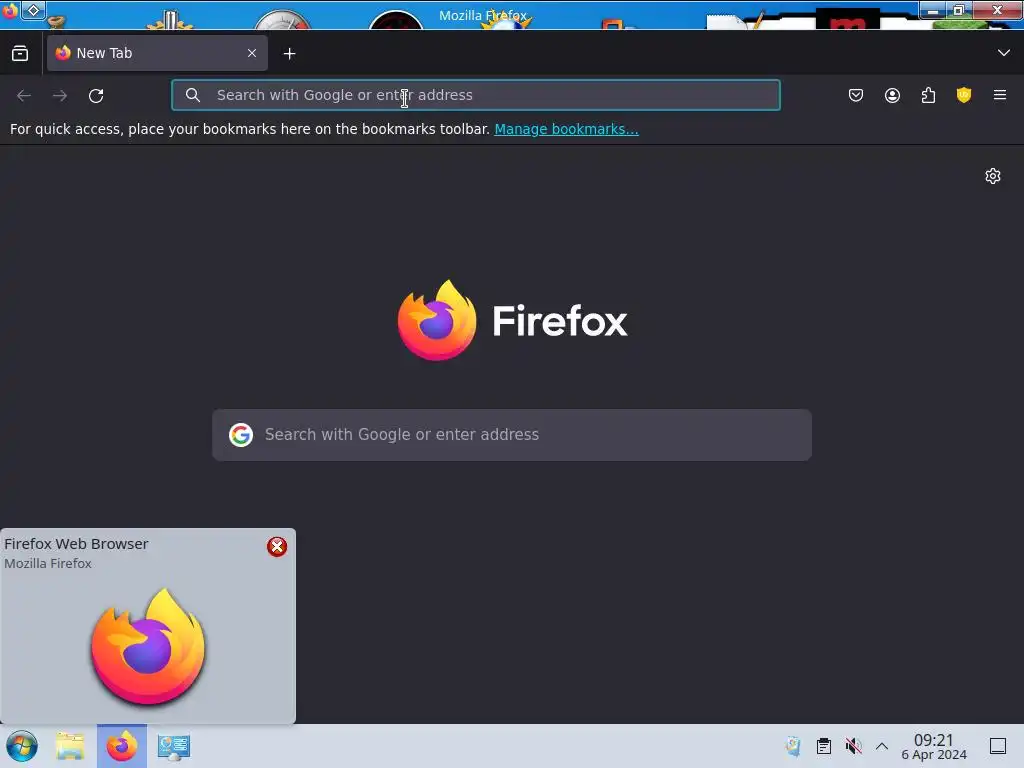1024x768 pixels.
Task: Toggle the on-all-desktops titlebar button
Action: point(33,10)
